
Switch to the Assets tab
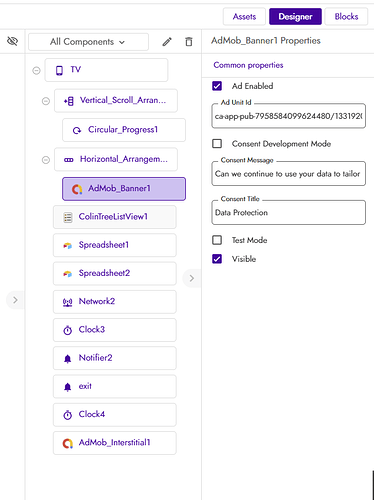[244, 16]
